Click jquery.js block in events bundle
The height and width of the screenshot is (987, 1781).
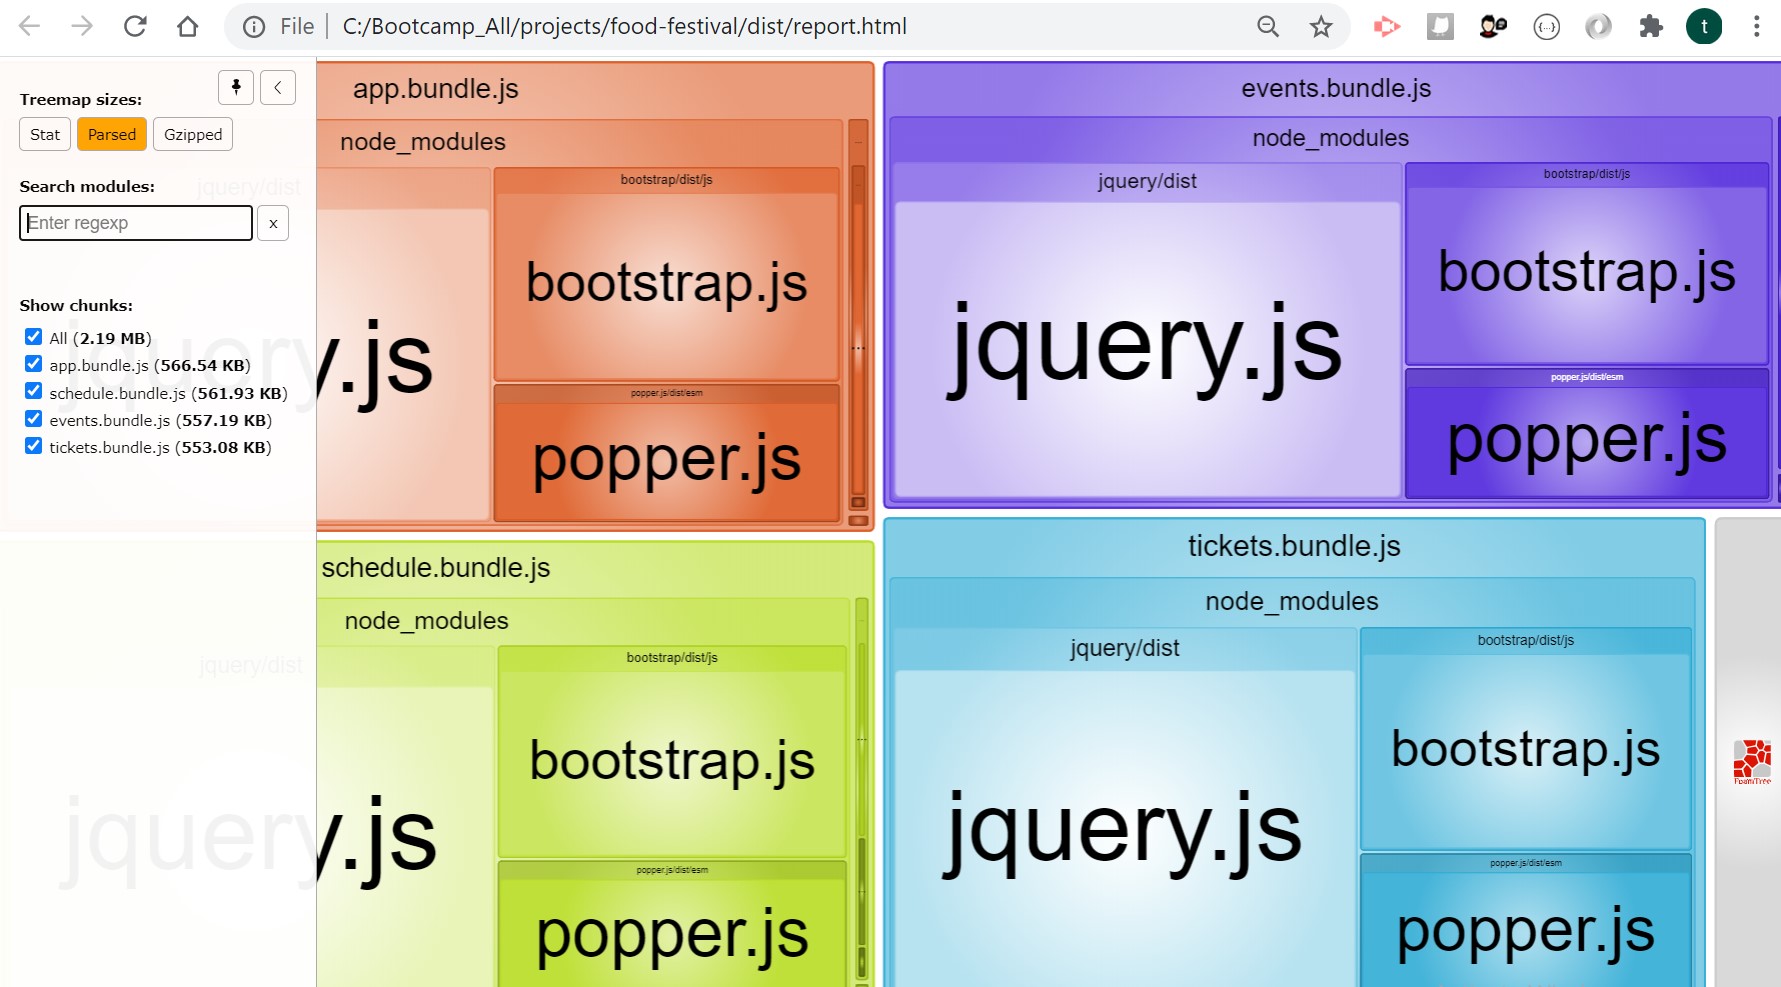1147,349
